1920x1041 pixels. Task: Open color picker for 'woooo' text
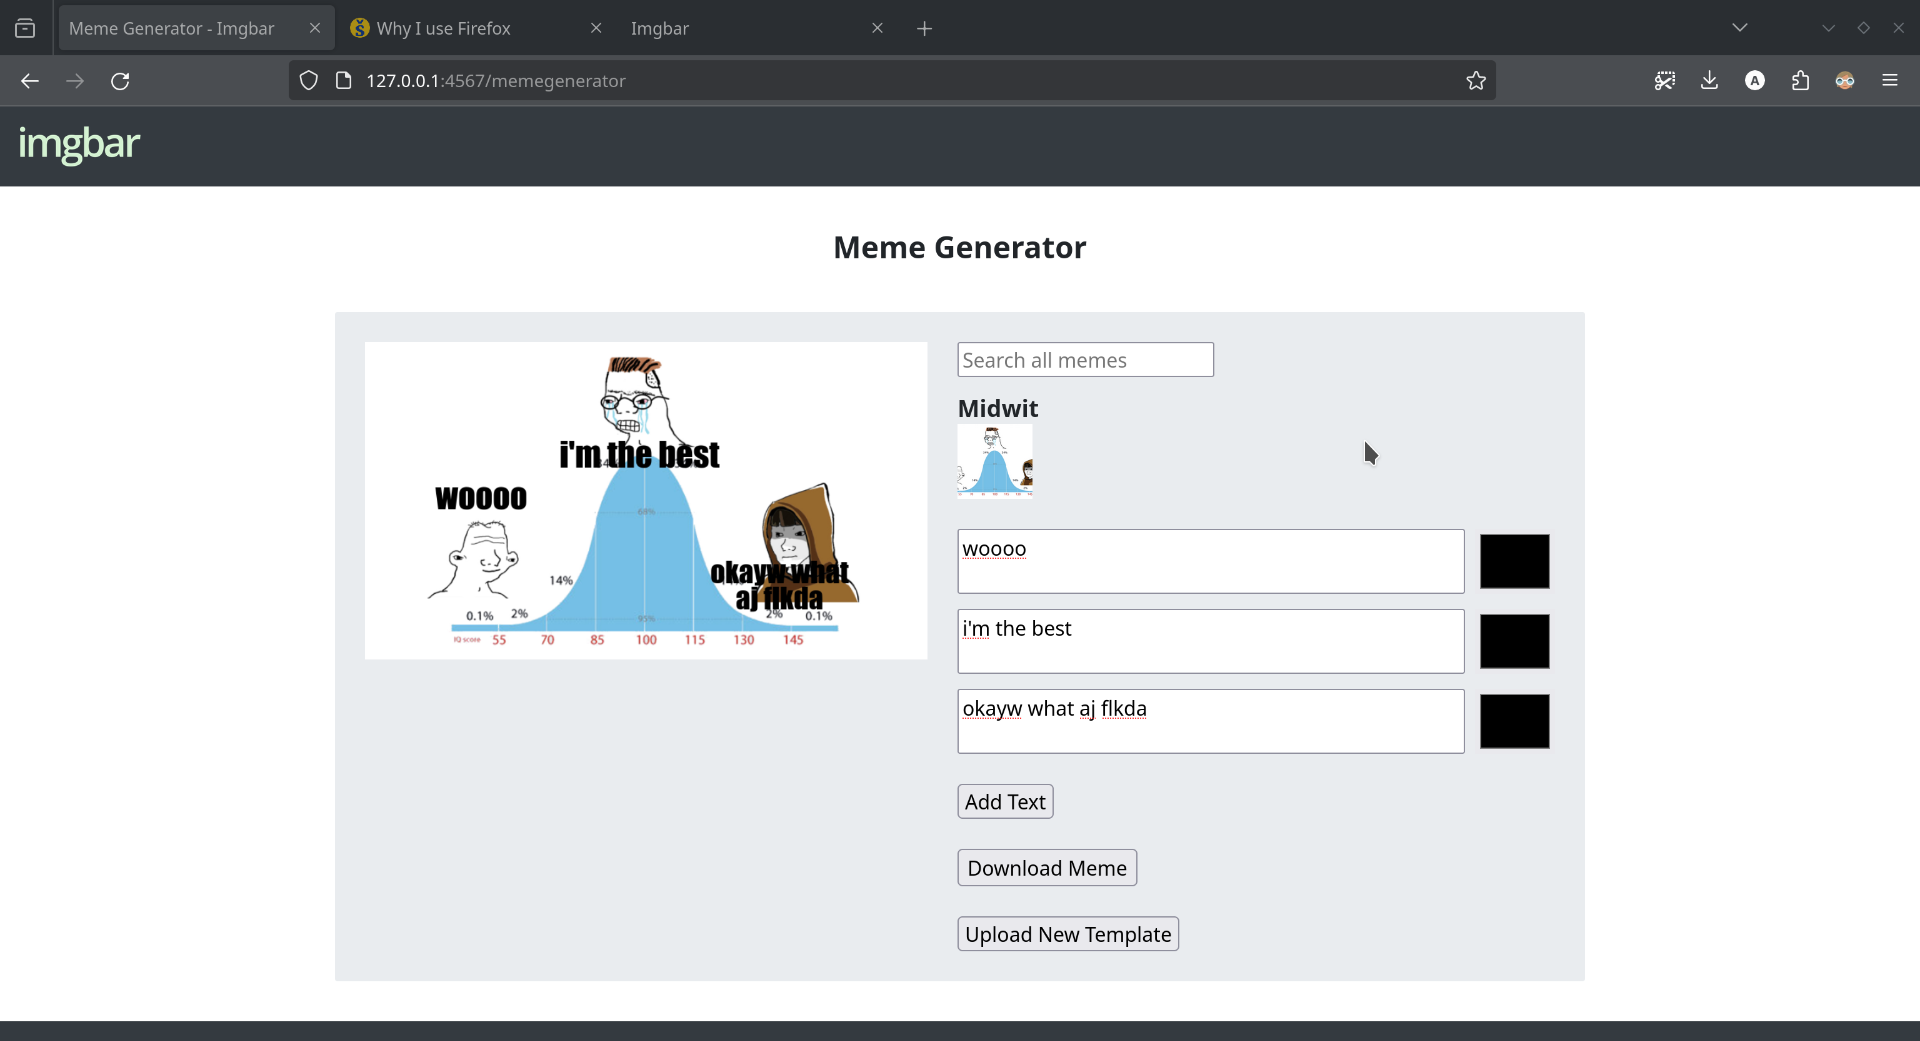[x=1515, y=561]
